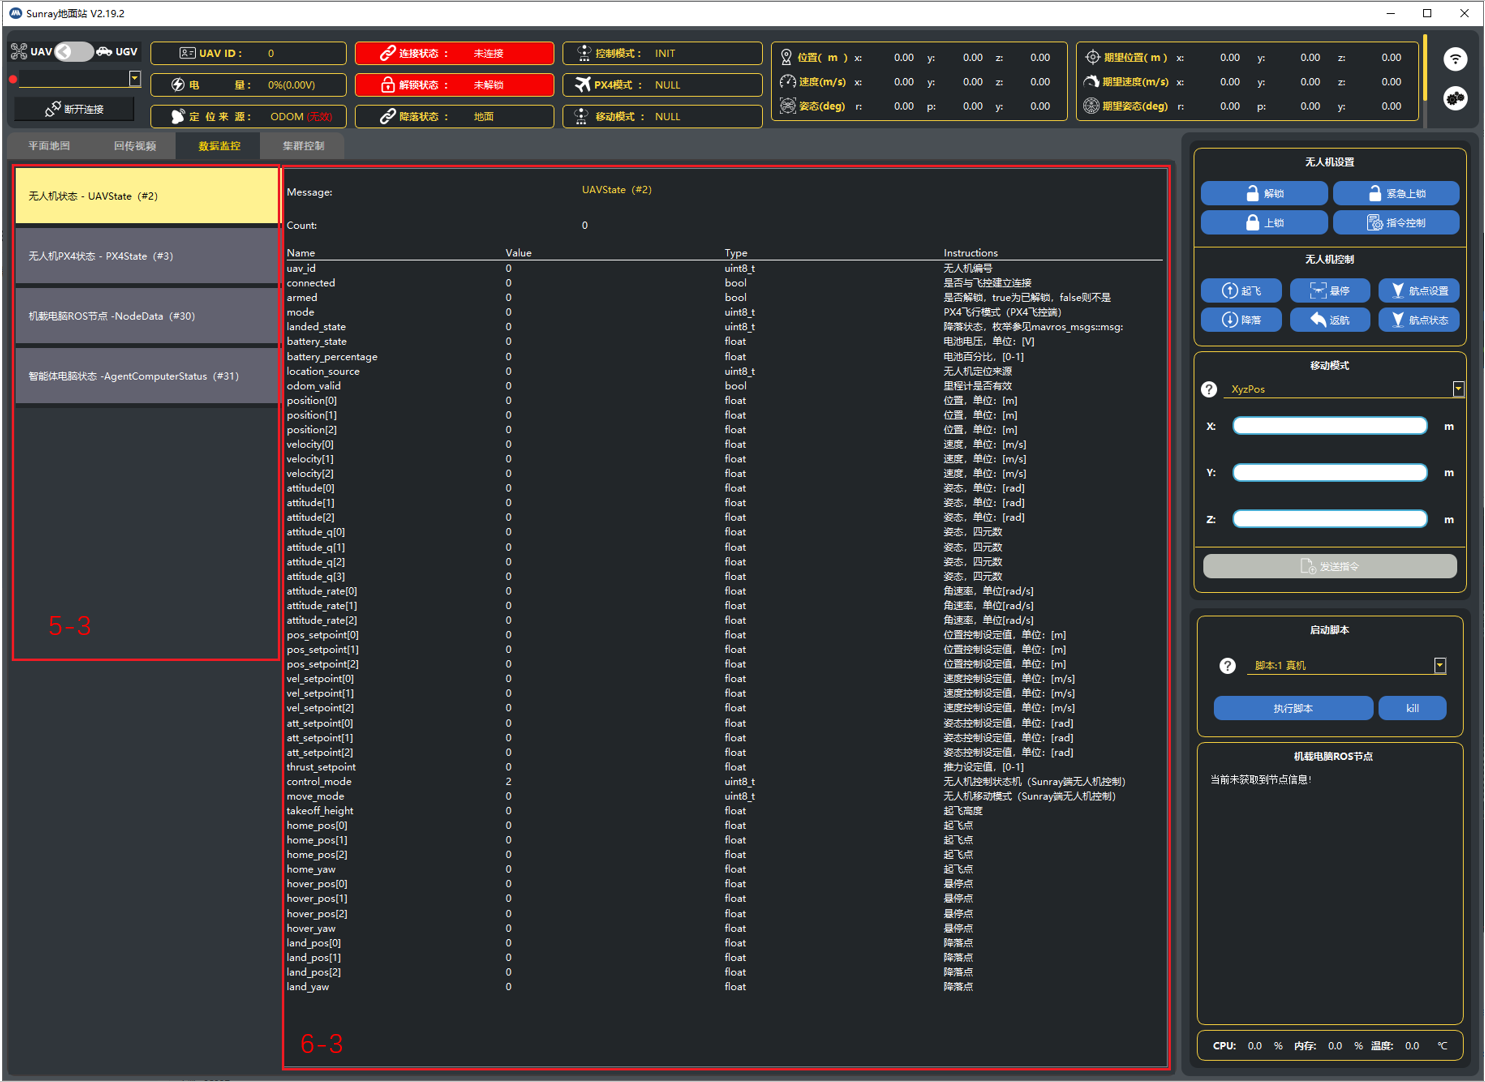The width and height of the screenshot is (1485, 1082).
Task: Click the 断开连接 disconnect button
Action: pyautogui.click(x=75, y=109)
